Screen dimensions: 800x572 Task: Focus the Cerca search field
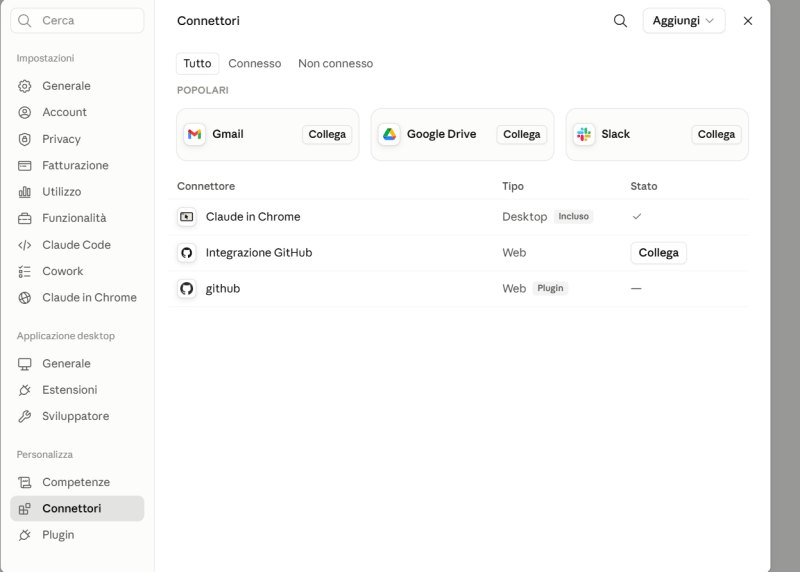(77, 20)
